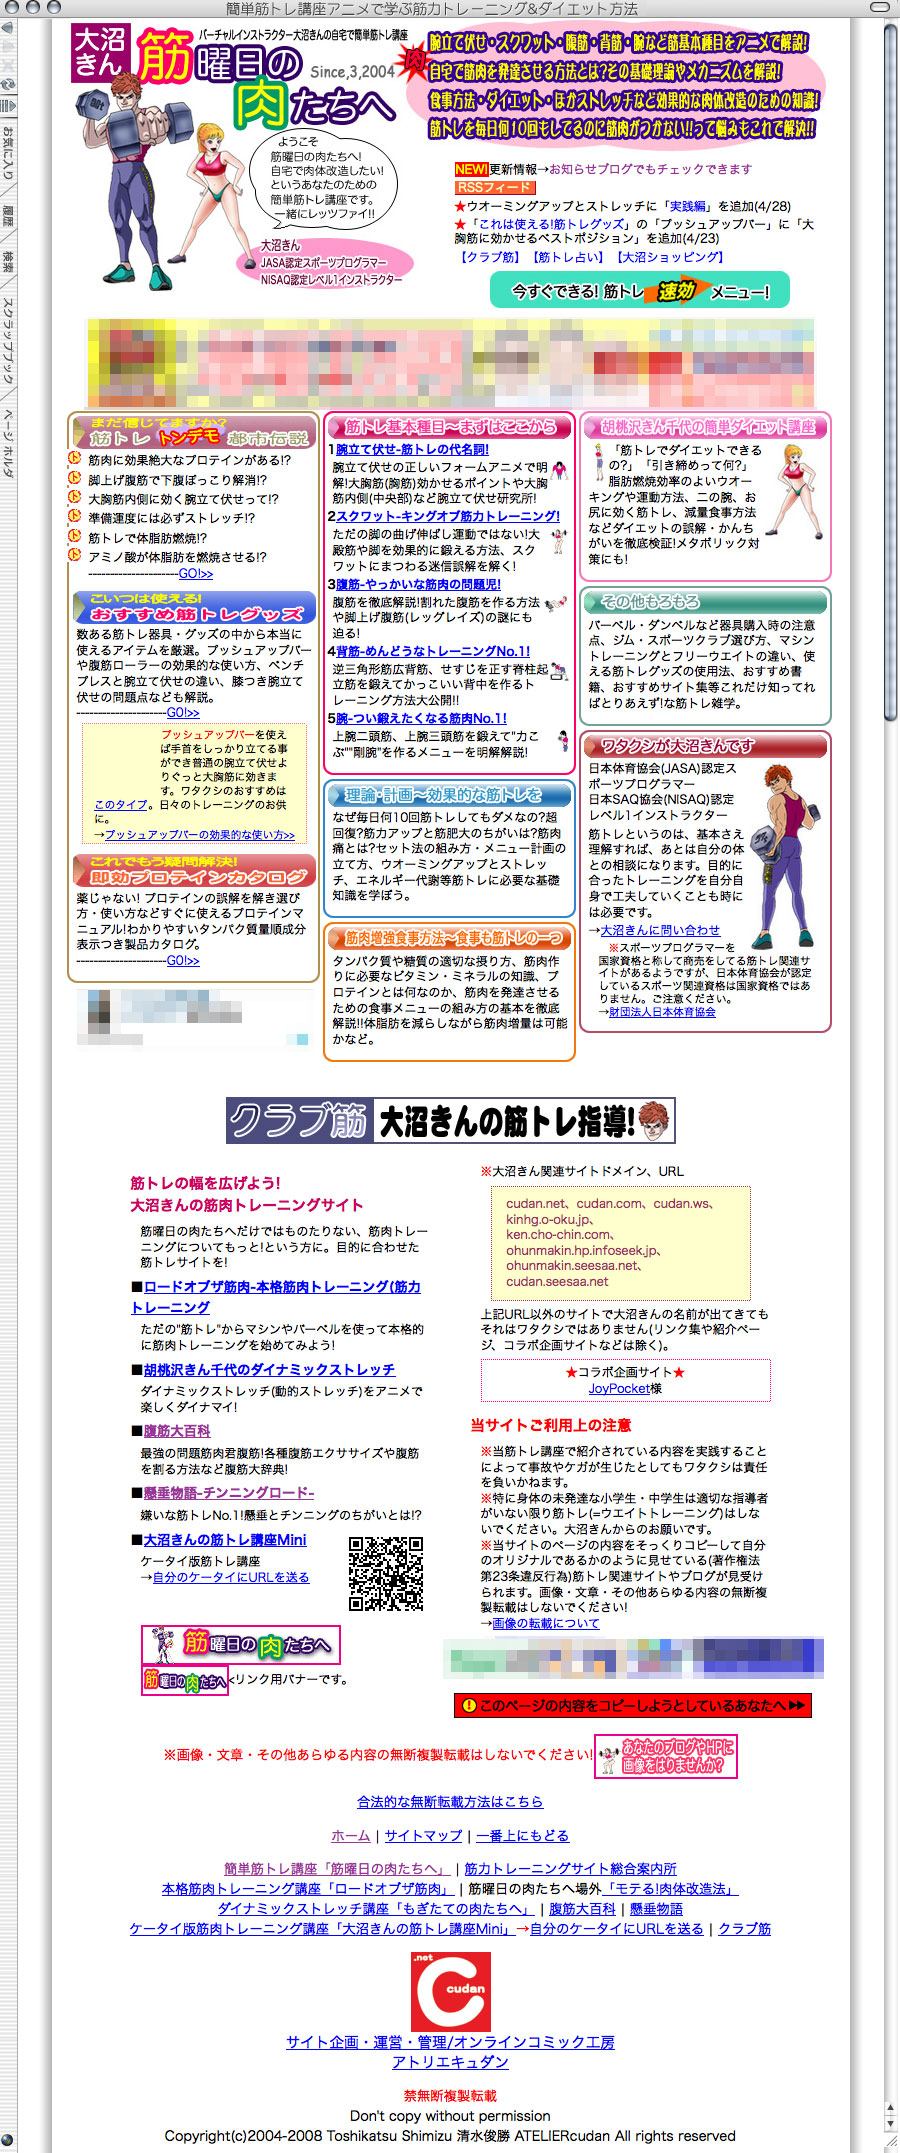Click the orange RSSフィード badge
900x2153 pixels.
pos(494,187)
